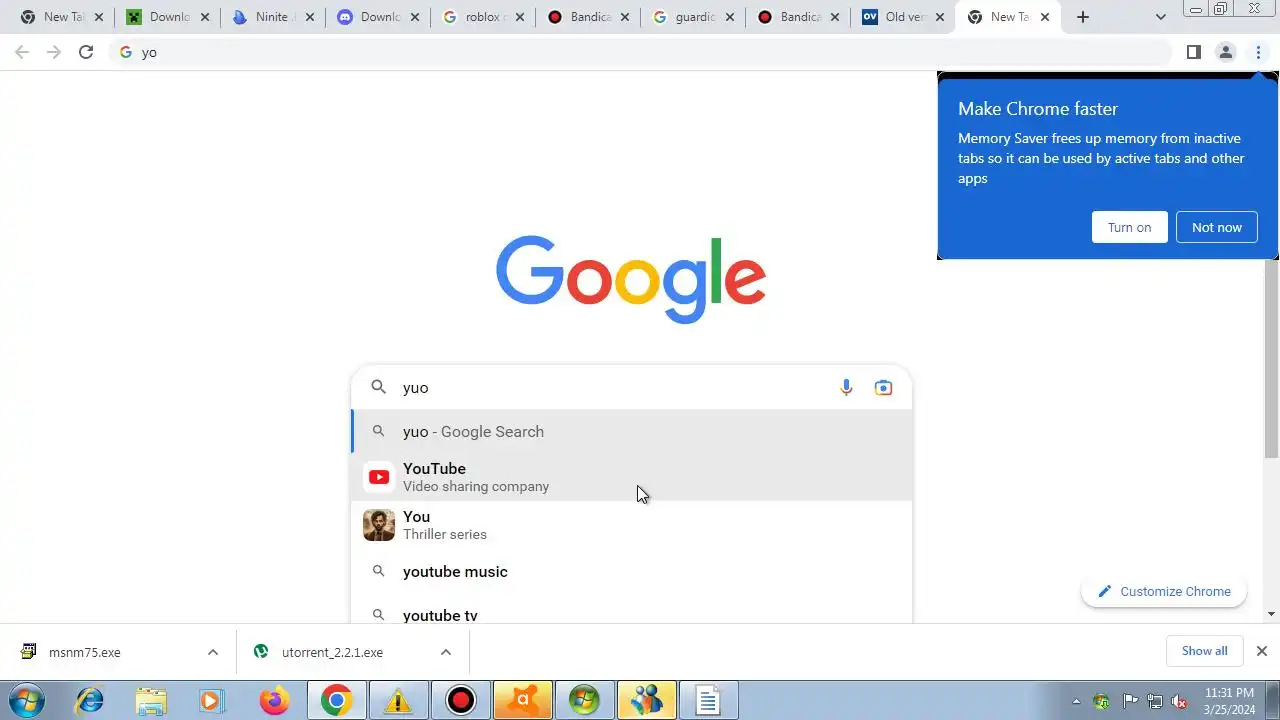
Task: Expand options for utorrent_2.2.1.exe download
Action: [x=445, y=652]
